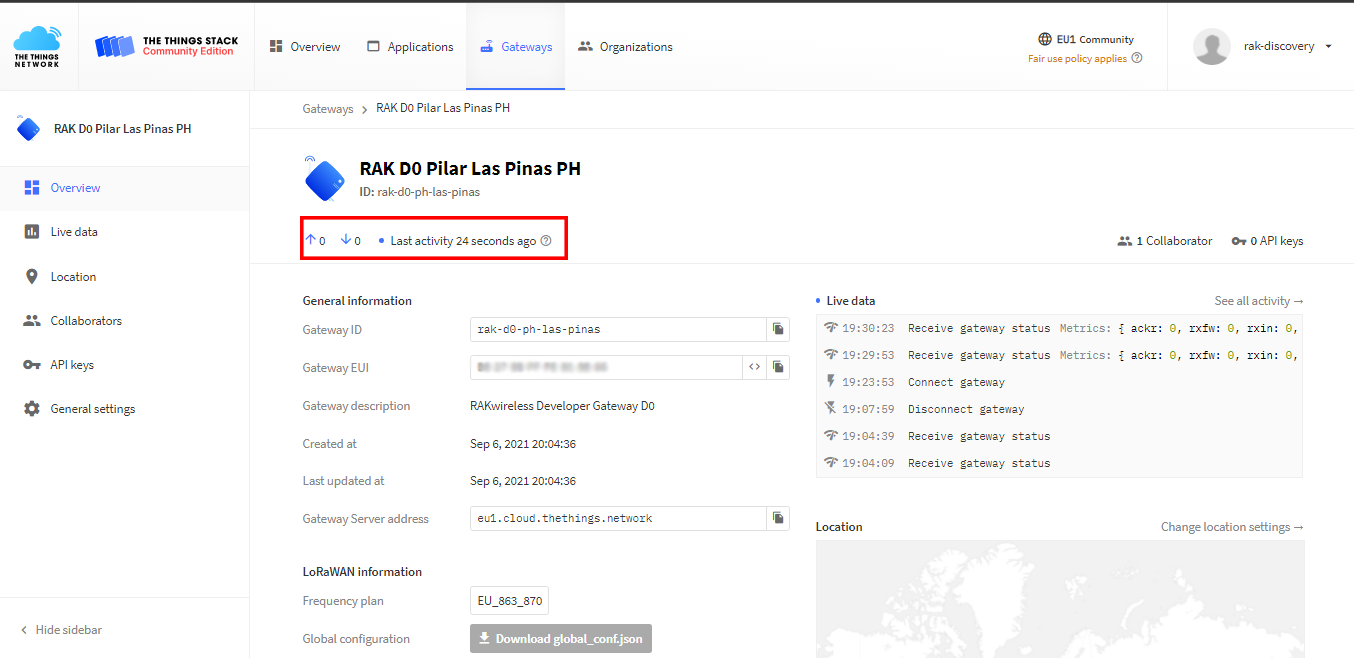Follow the See all activity link
1354x658 pixels.
pos(1253,300)
